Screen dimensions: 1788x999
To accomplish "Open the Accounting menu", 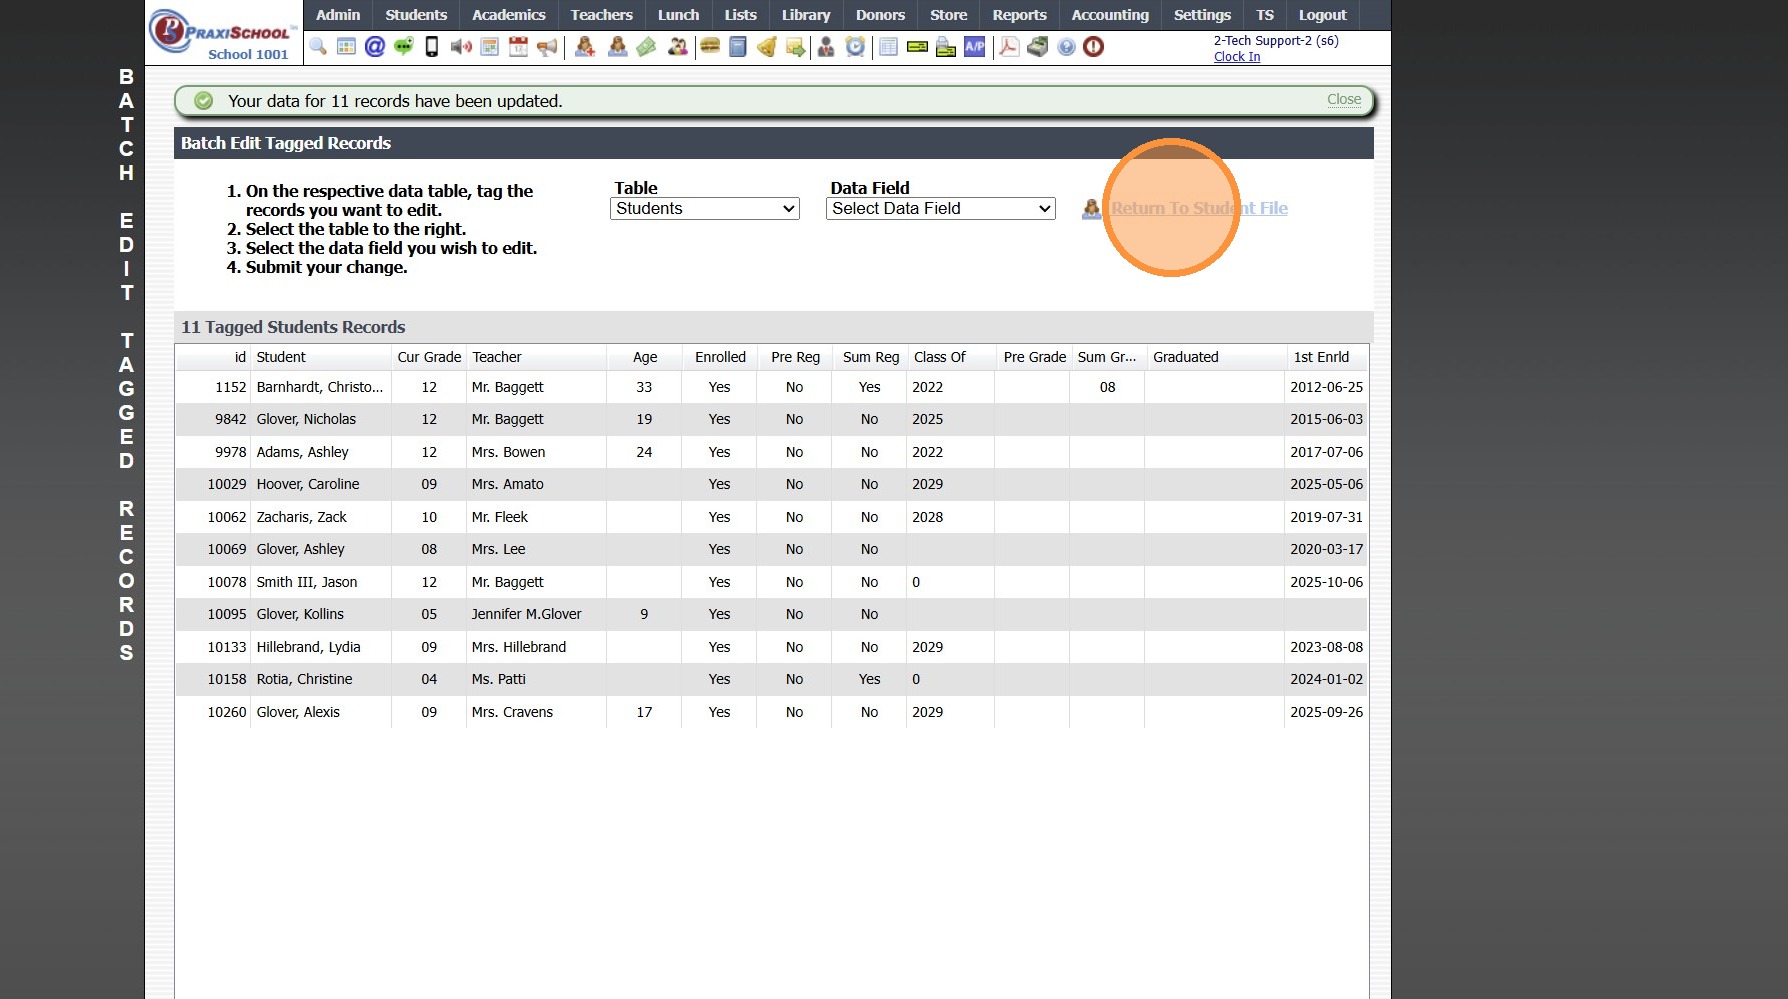I will tap(1110, 15).
